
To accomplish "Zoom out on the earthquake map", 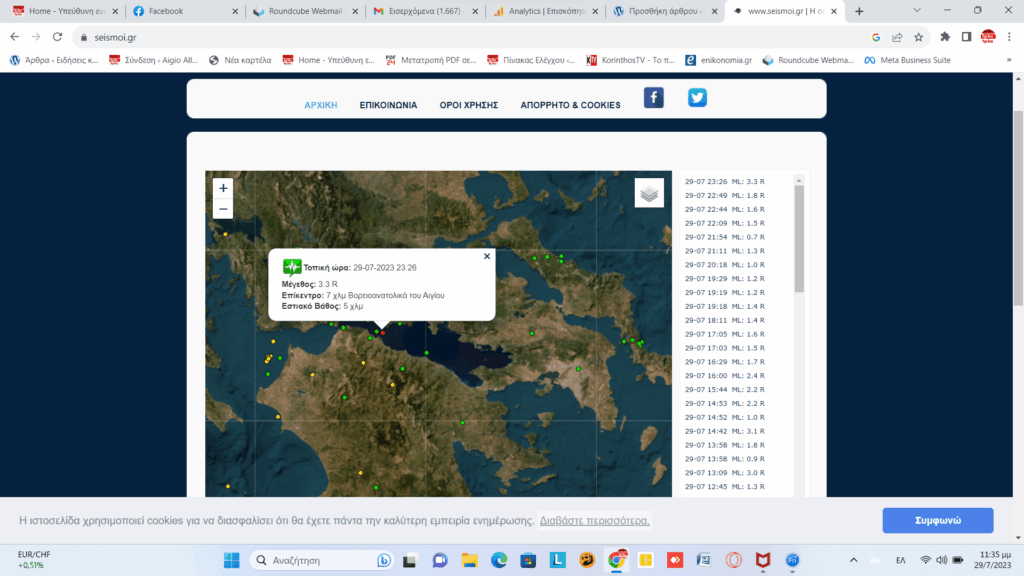I will tap(223, 209).
